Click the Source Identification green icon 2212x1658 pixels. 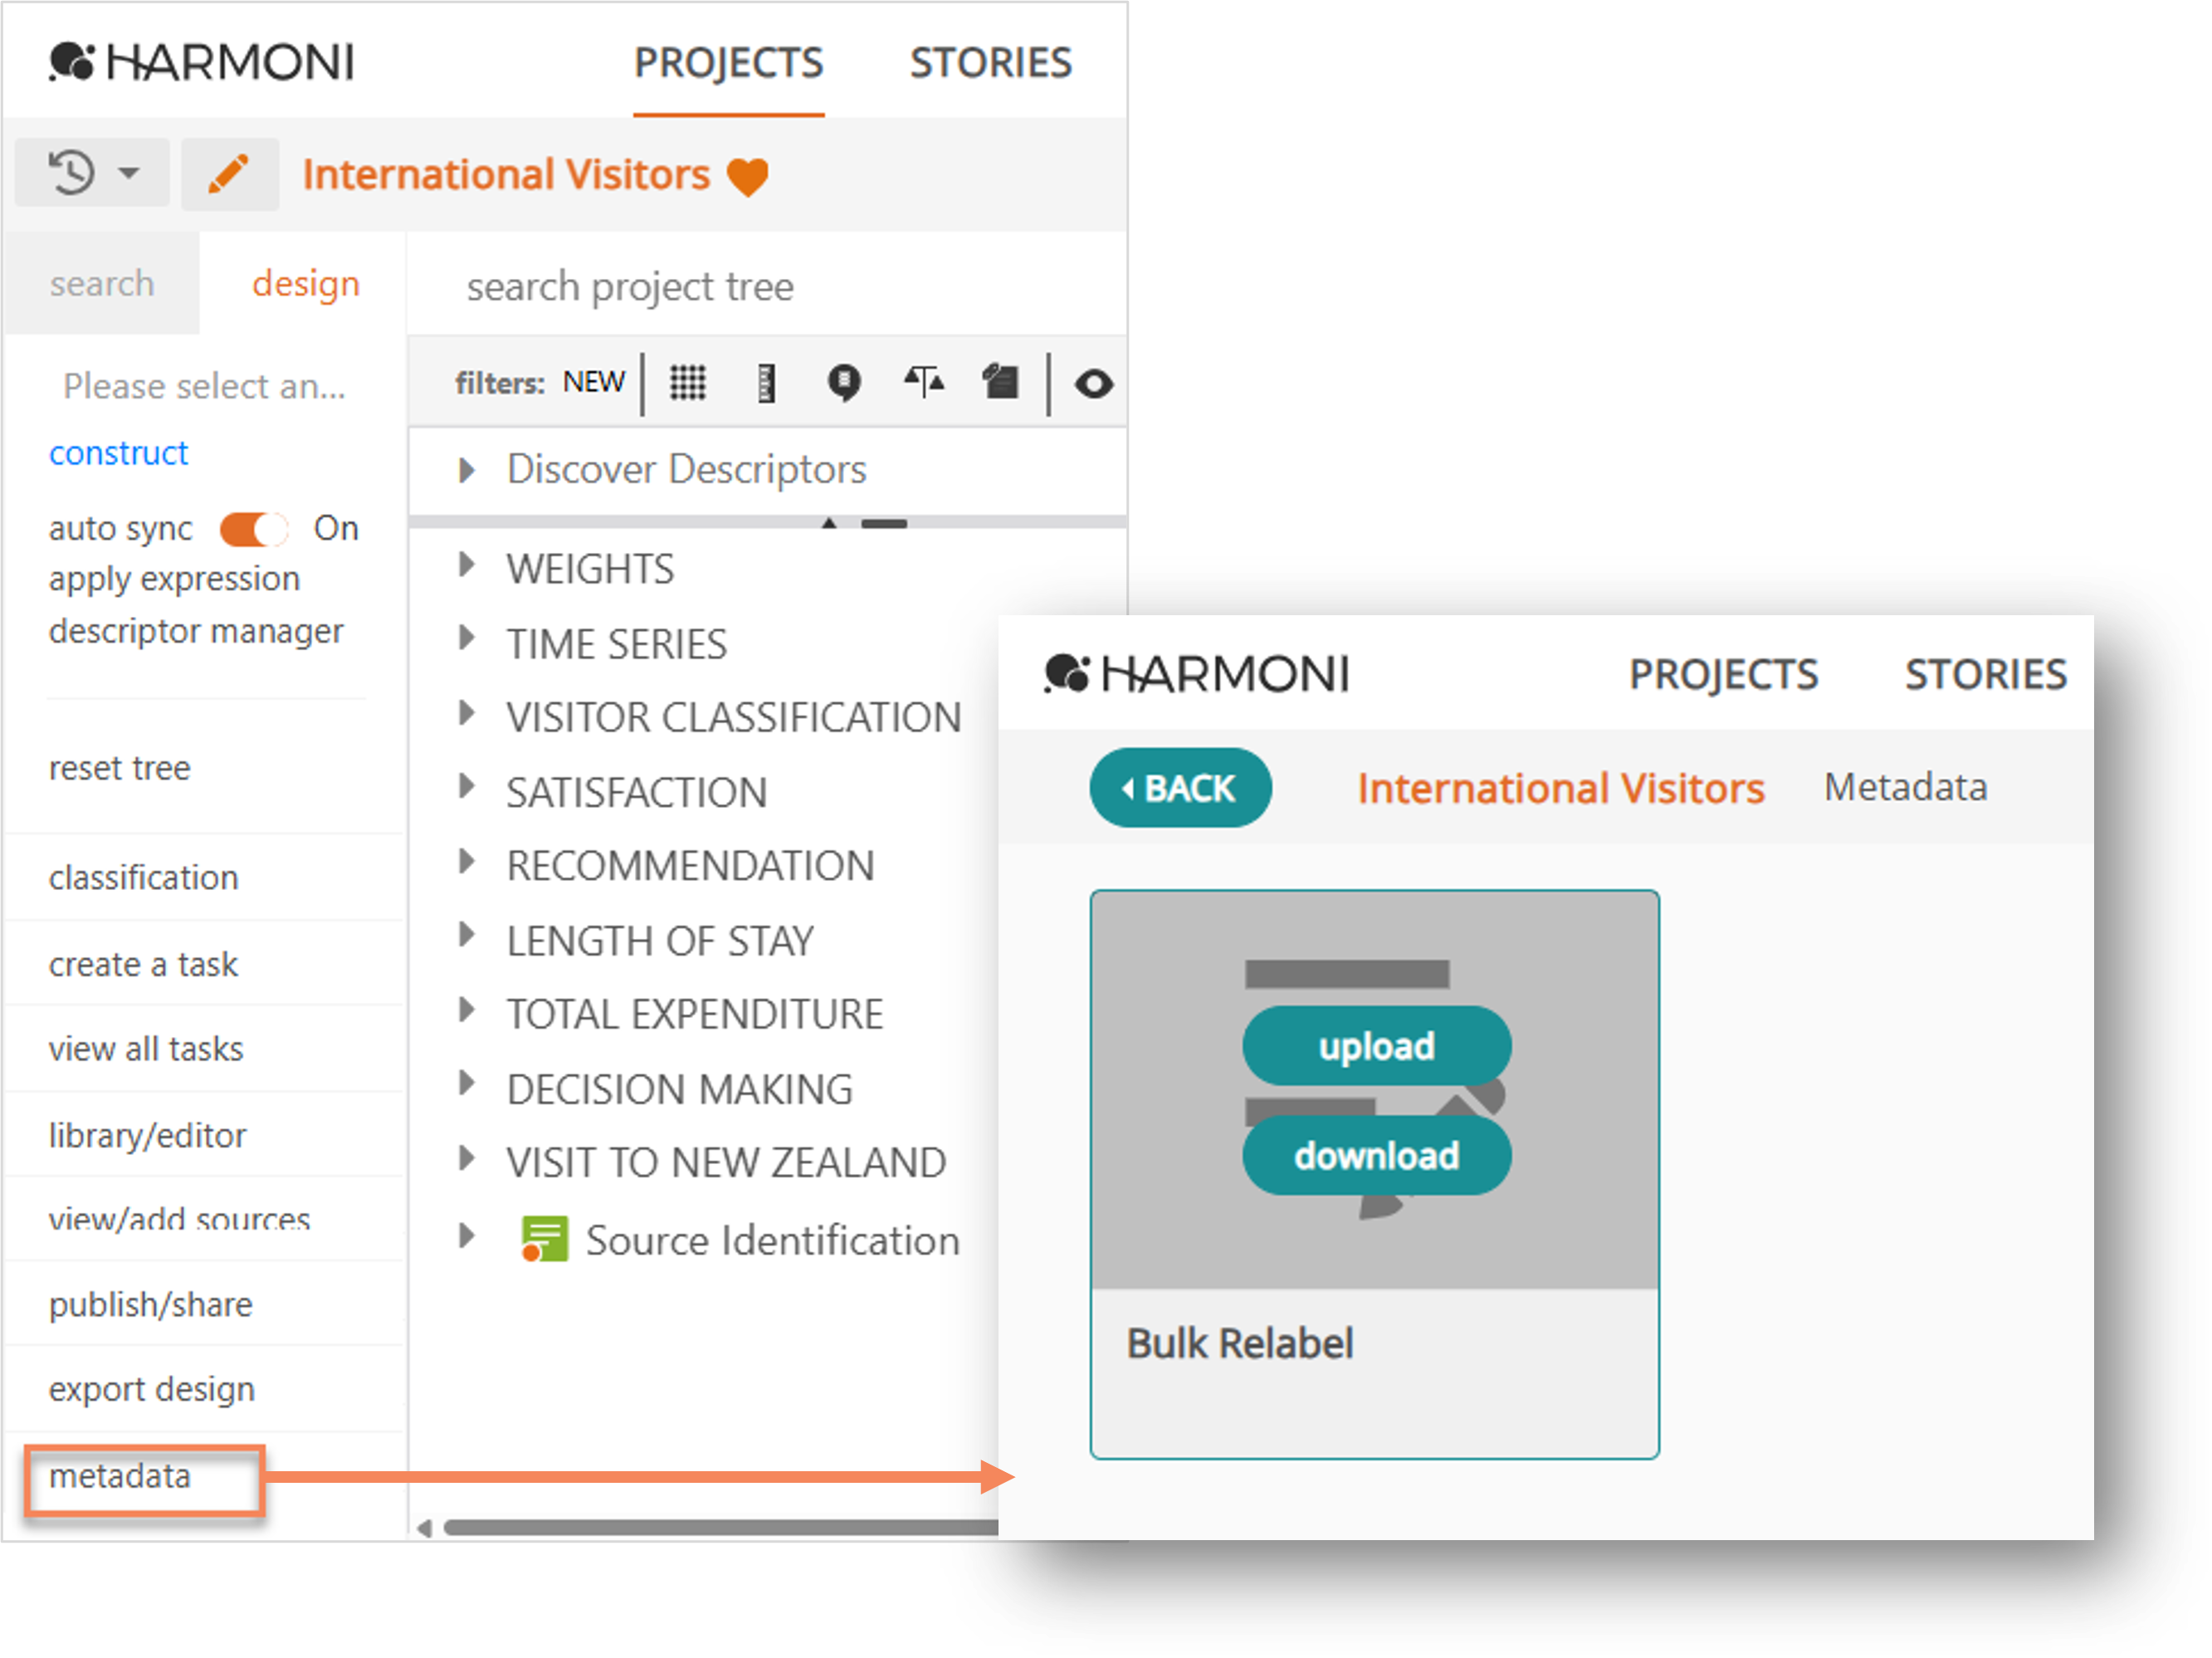click(544, 1239)
